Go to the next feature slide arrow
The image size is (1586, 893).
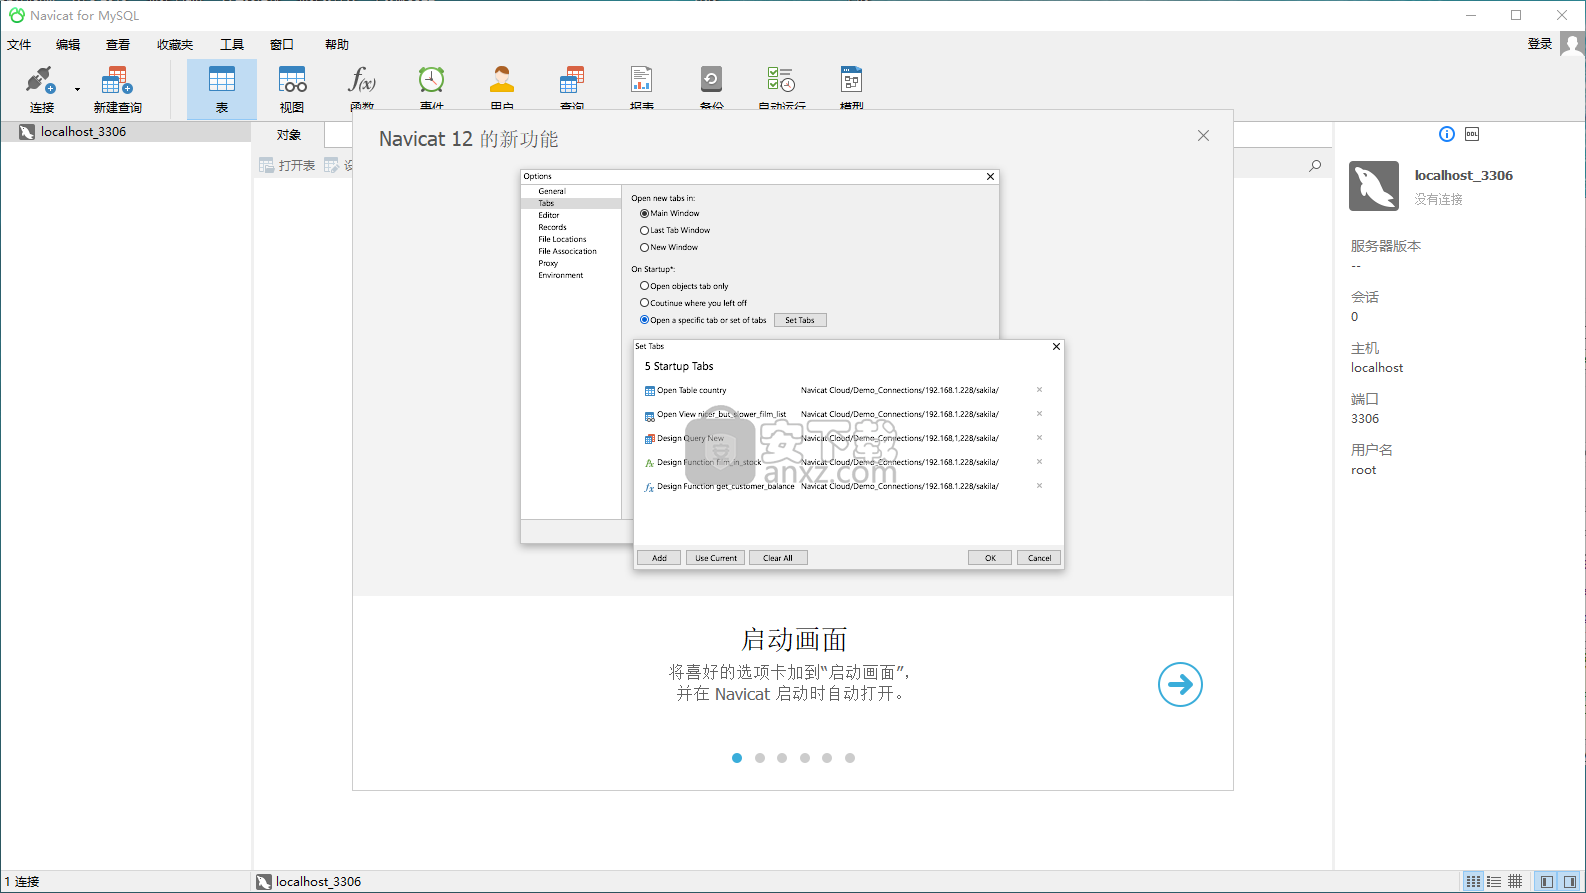1180,685
